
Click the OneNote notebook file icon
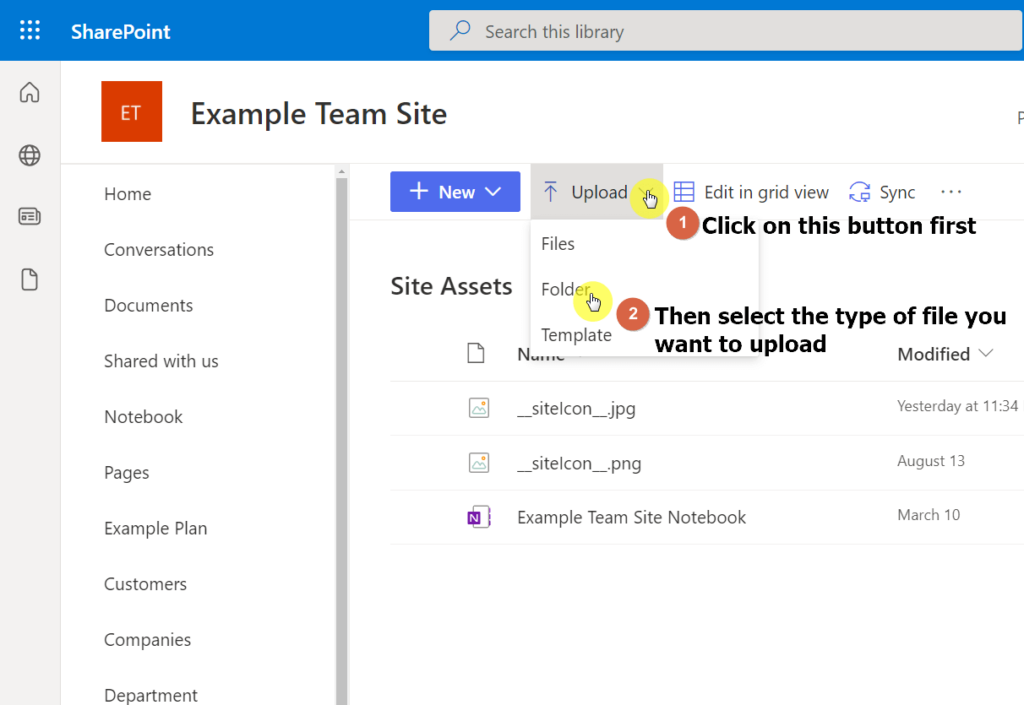click(479, 517)
